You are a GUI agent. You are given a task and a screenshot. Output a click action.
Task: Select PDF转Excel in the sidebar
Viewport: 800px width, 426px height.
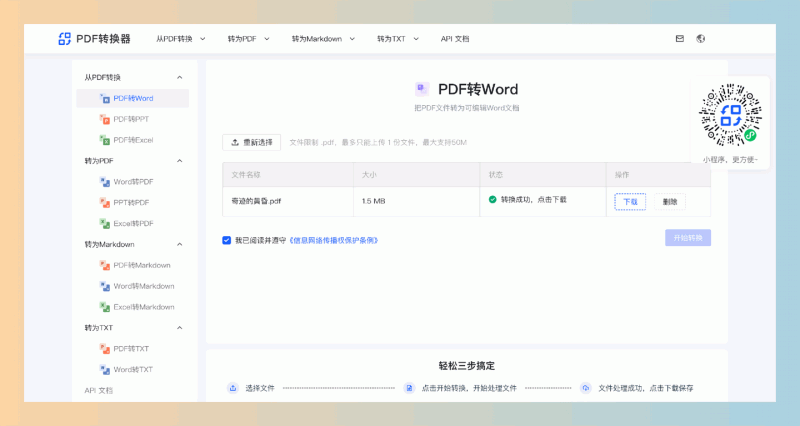(x=133, y=140)
